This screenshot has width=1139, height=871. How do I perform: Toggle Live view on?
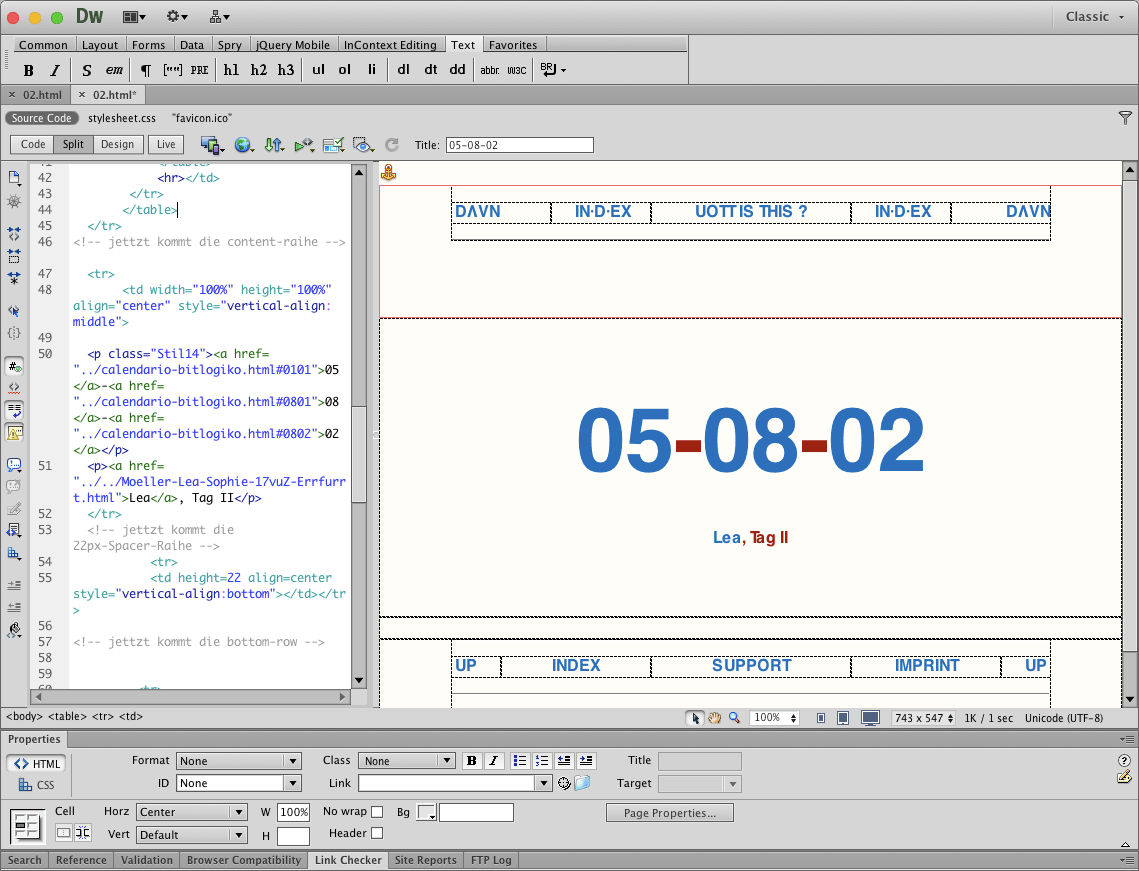tap(166, 145)
